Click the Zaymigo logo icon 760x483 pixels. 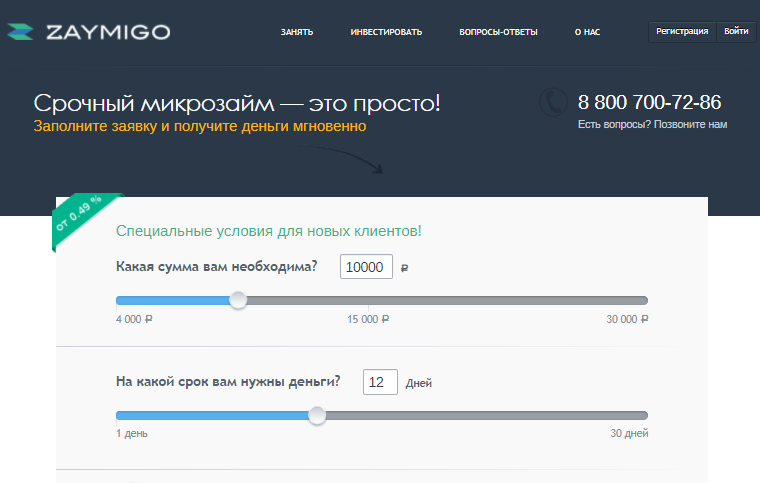coord(20,32)
